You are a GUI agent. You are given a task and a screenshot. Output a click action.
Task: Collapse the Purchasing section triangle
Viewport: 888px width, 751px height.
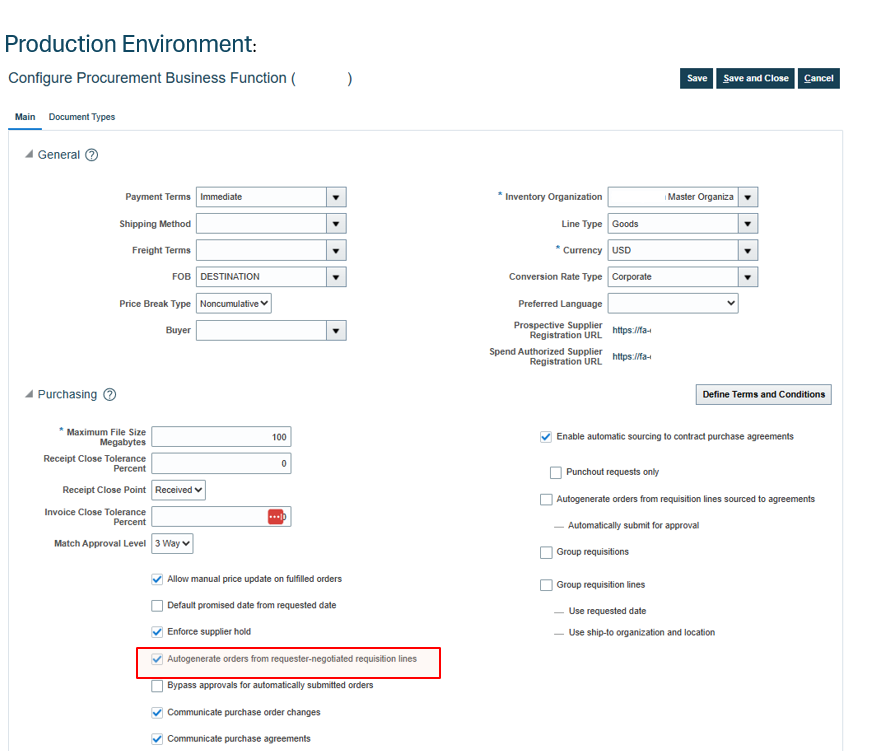pyautogui.click(x=29, y=394)
